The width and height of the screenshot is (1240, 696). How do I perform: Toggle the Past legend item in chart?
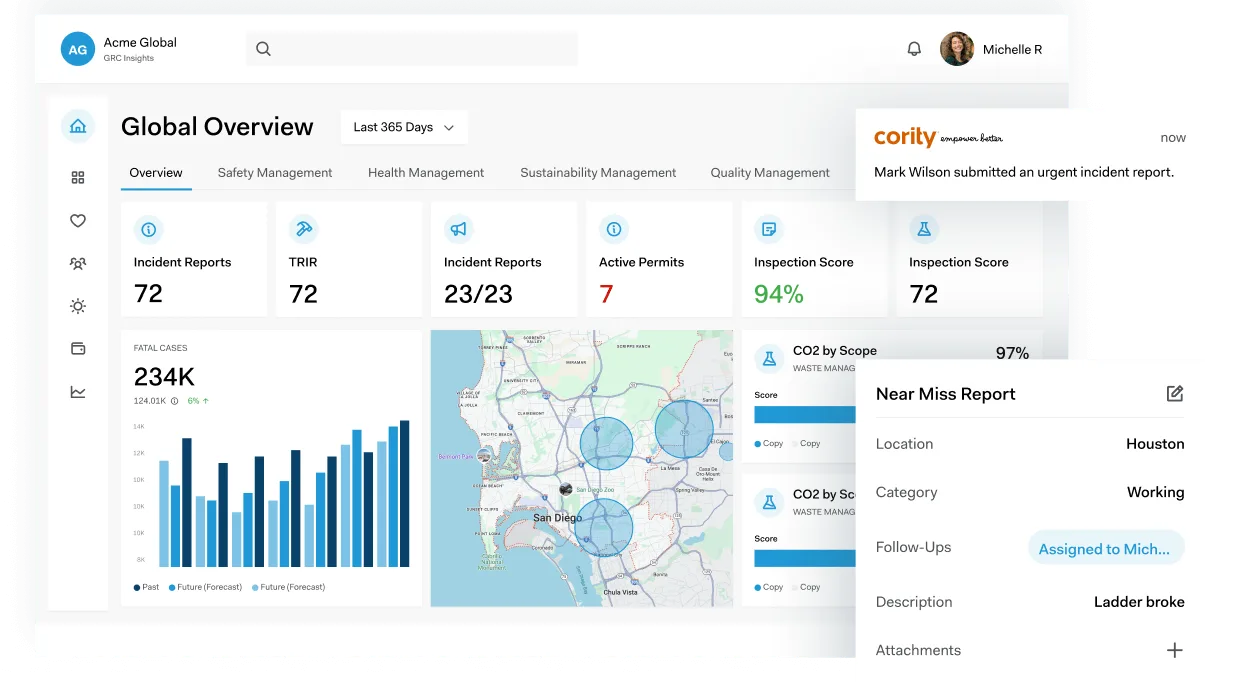(146, 587)
